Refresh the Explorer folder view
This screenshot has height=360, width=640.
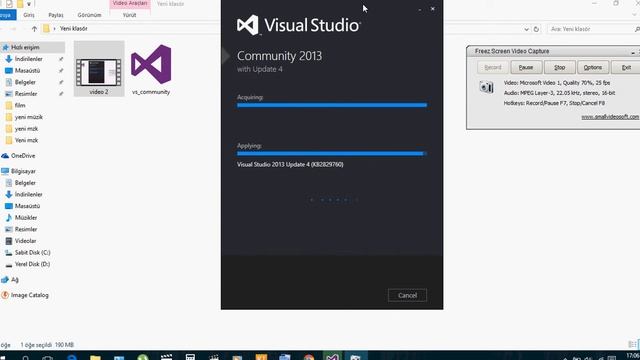536,29
